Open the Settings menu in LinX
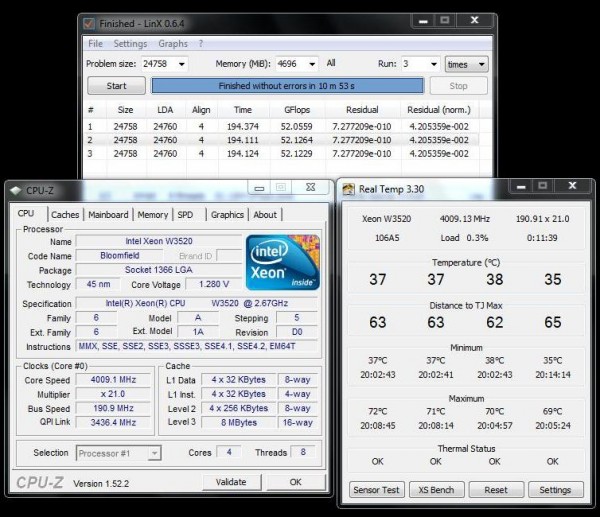Viewport: 600px width, 517px height. (x=130, y=44)
